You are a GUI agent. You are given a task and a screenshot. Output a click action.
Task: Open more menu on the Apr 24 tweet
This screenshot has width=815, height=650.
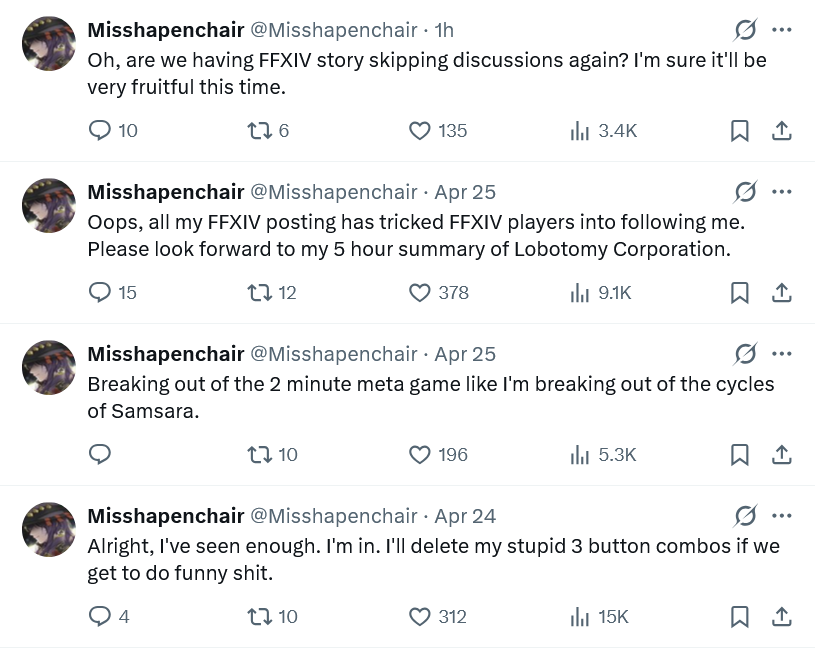click(x=782, y=516)
